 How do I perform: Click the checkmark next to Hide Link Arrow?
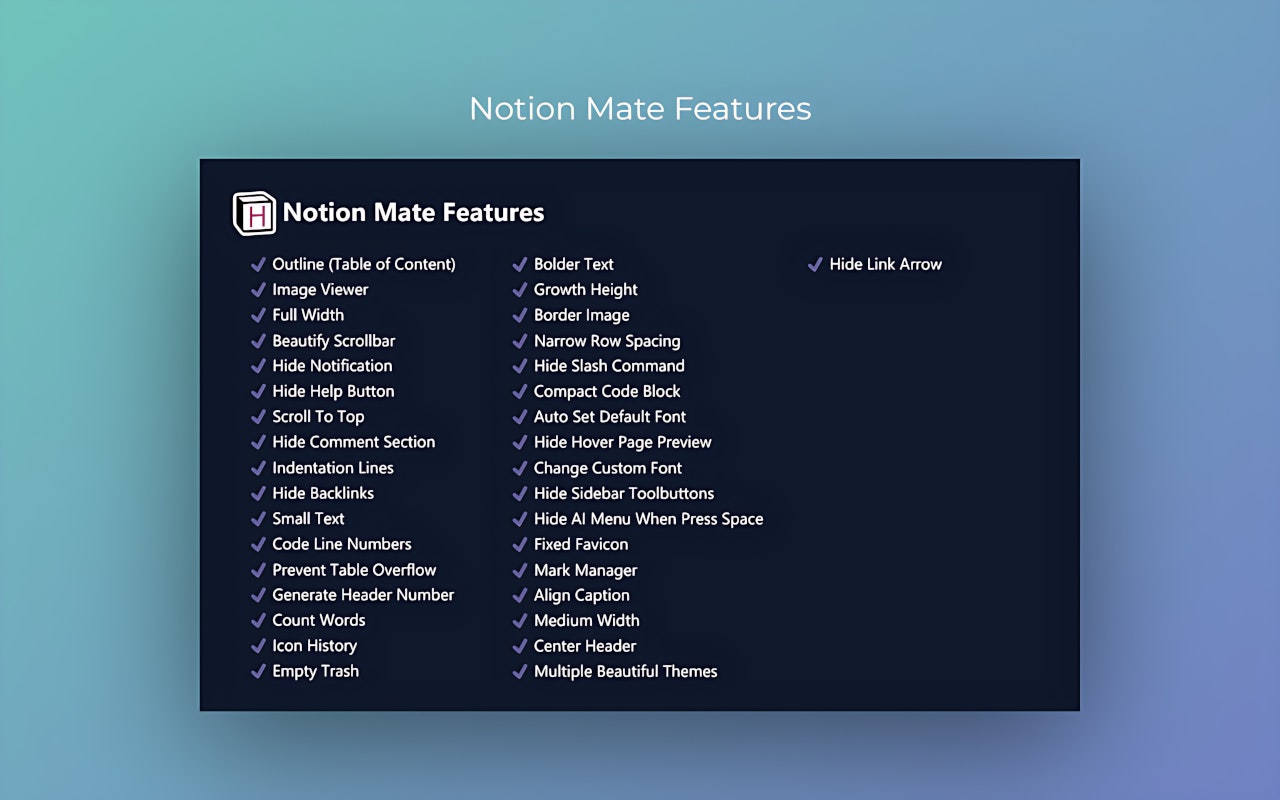pos(816,264)
